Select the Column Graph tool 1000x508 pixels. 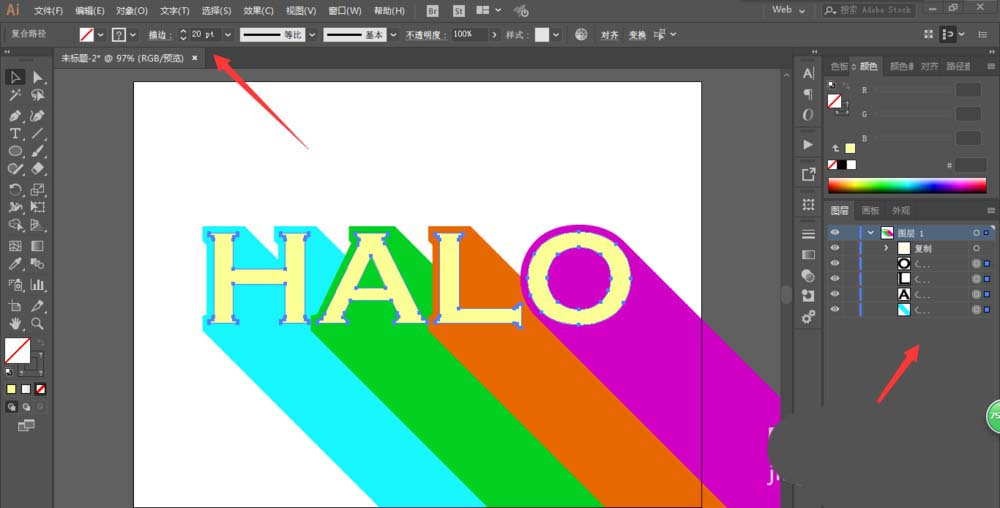point(38,285)
